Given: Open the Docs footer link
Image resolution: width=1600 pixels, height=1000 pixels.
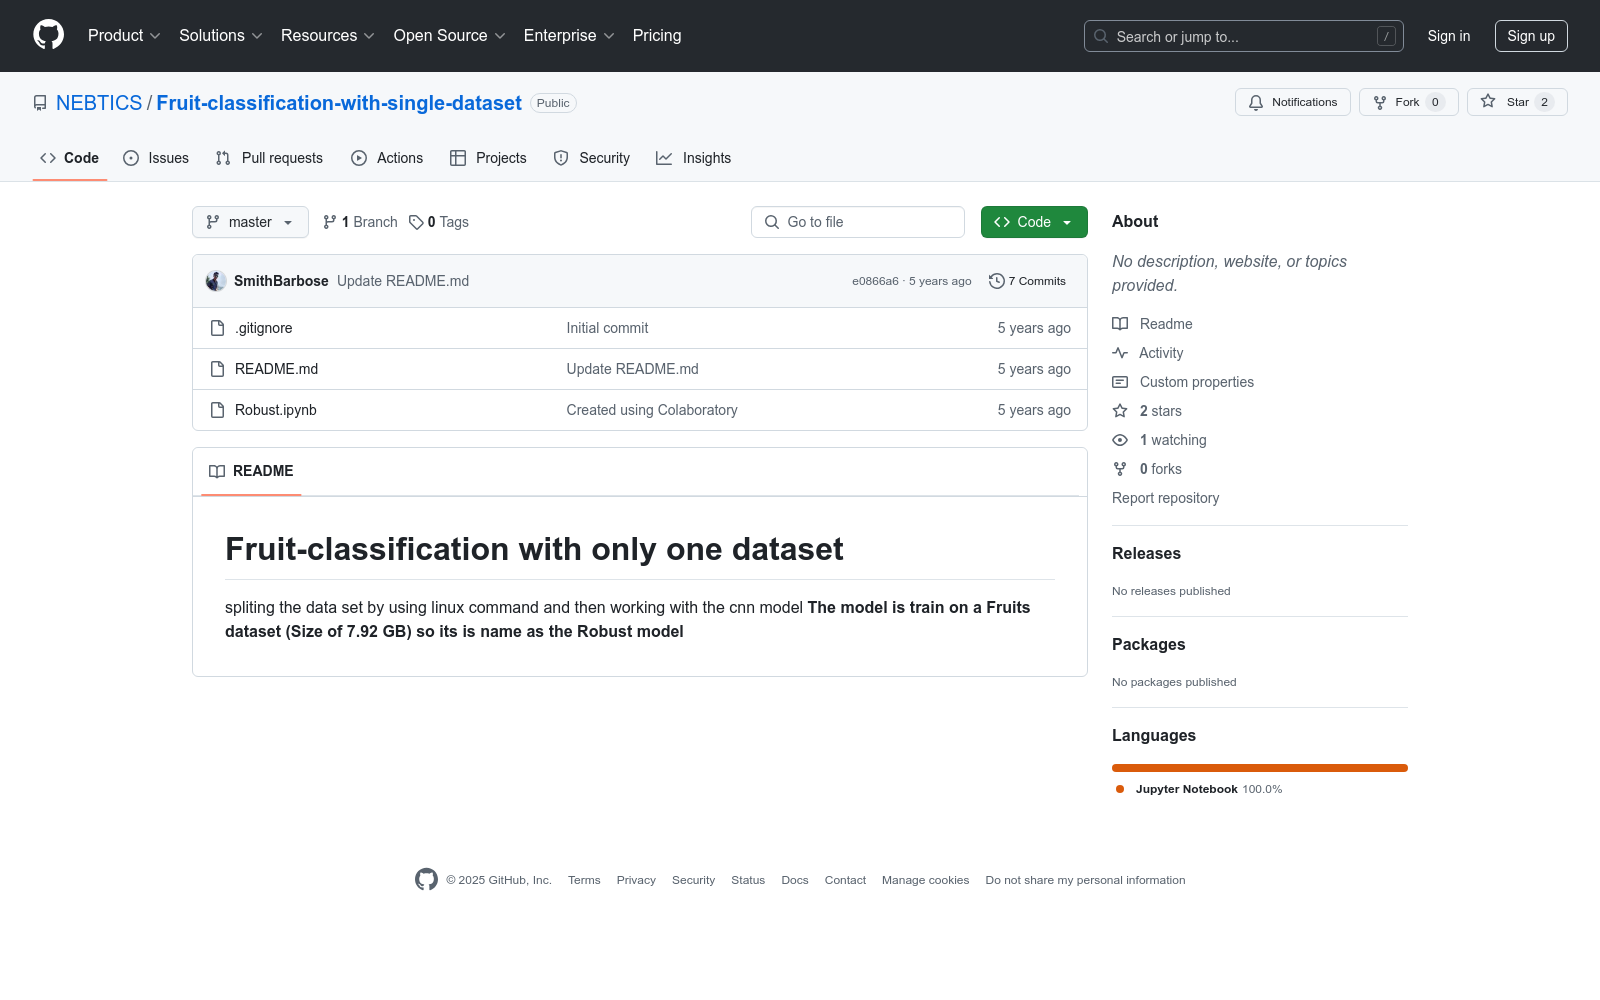Looking at the screenshot, I should click(795, 880).
